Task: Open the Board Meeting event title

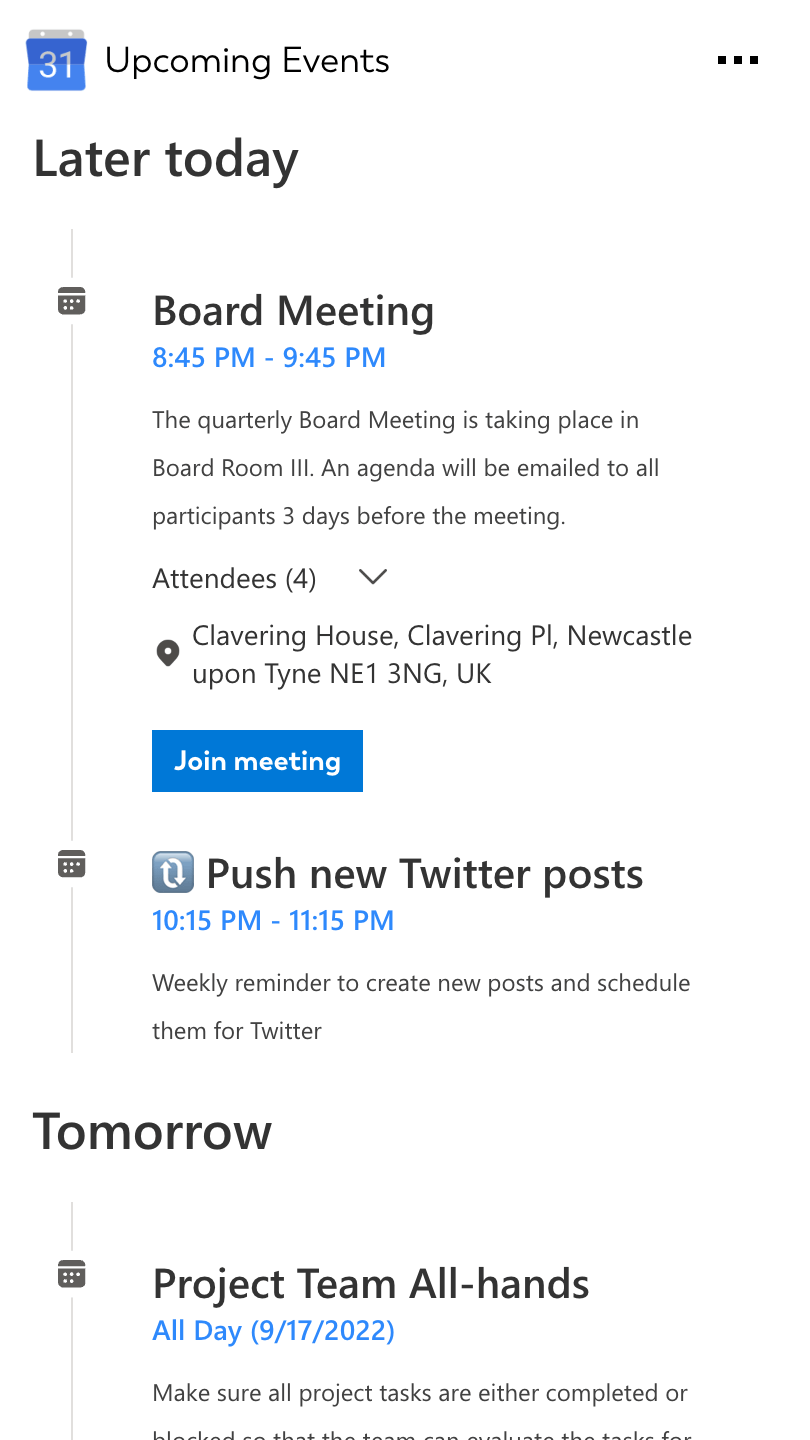Action: click(293, 311)
